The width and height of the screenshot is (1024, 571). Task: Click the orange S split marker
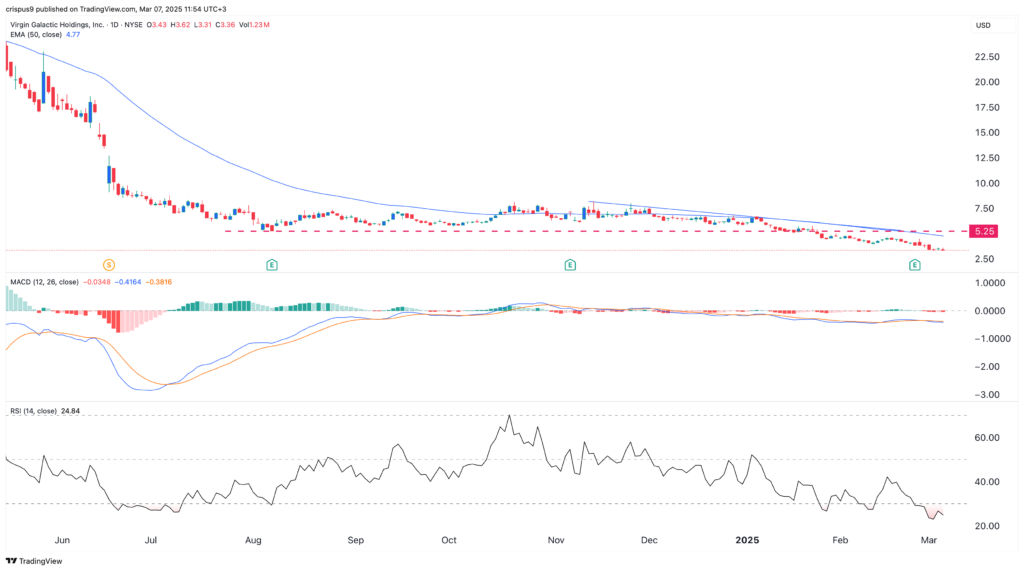(x=109, y=265)
